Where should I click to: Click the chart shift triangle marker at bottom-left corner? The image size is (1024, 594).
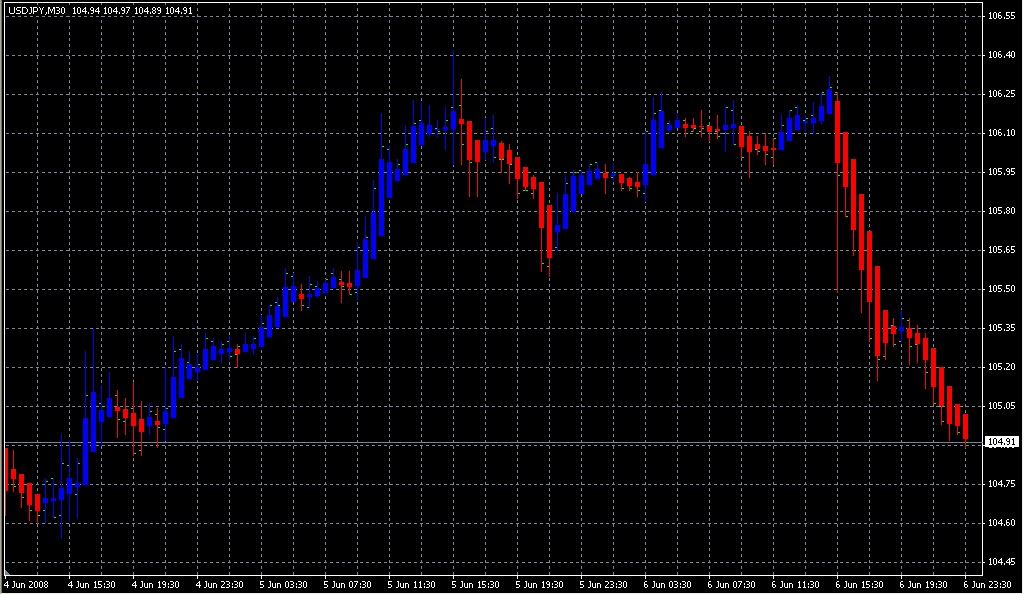coord(7,572)
